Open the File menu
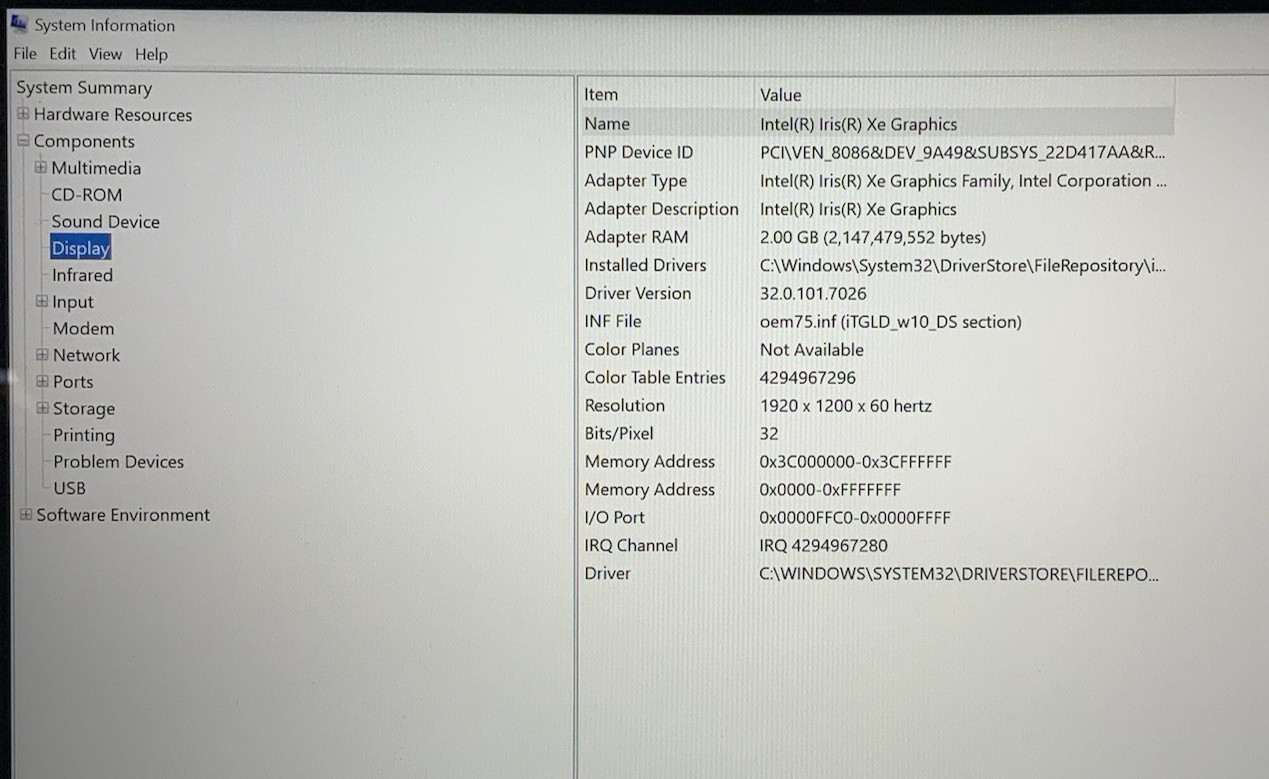The image size is (1269, 779). pos(25,54)
